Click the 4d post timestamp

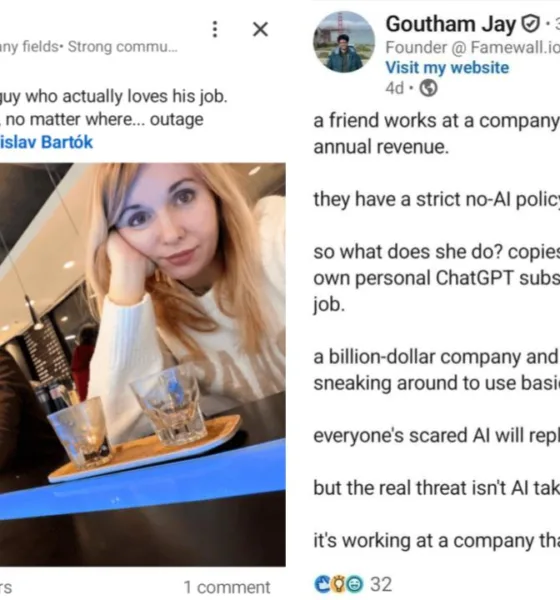[395, 88]
